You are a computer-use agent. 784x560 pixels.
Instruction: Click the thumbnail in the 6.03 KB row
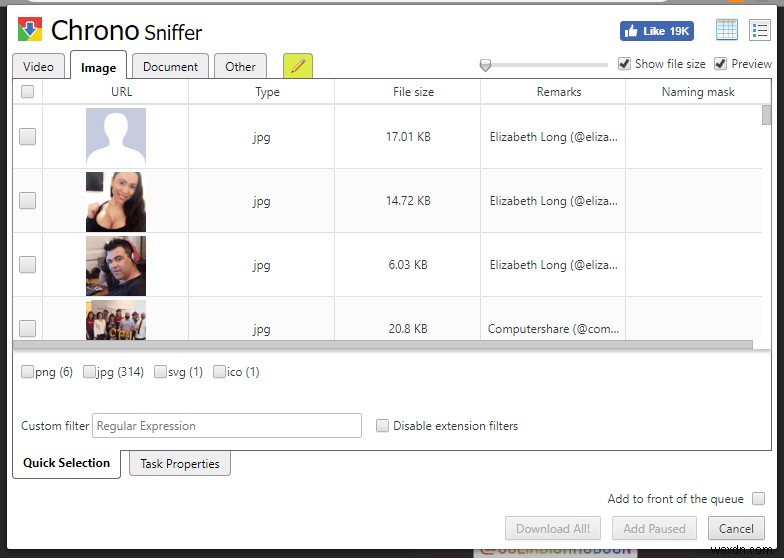point(116,266)
